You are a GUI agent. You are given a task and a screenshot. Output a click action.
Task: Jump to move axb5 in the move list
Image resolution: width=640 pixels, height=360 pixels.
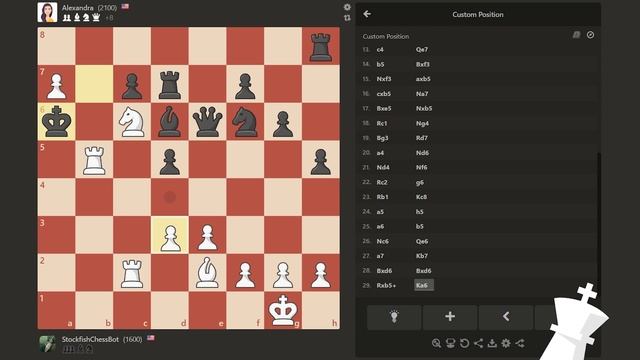[x=423, y=79]
